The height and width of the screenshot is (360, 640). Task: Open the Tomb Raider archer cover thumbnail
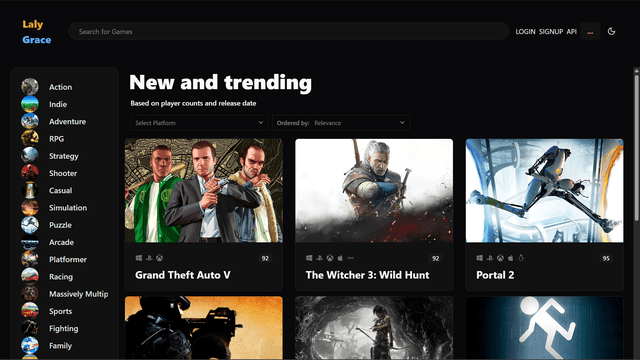pos(374,328)
